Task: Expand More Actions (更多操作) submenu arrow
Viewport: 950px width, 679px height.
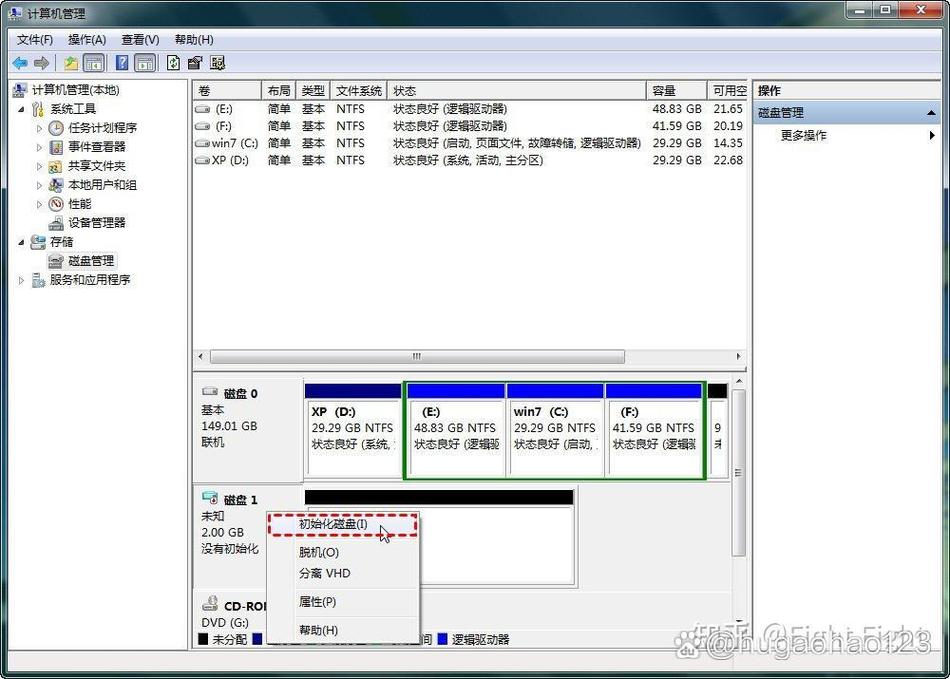Action: pyautogui.click(x=932, y=135)
